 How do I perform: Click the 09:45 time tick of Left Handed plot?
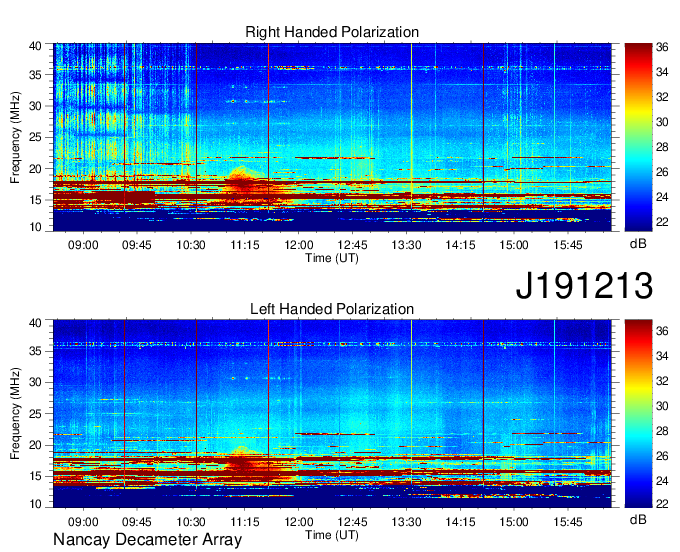coord(137,521)
